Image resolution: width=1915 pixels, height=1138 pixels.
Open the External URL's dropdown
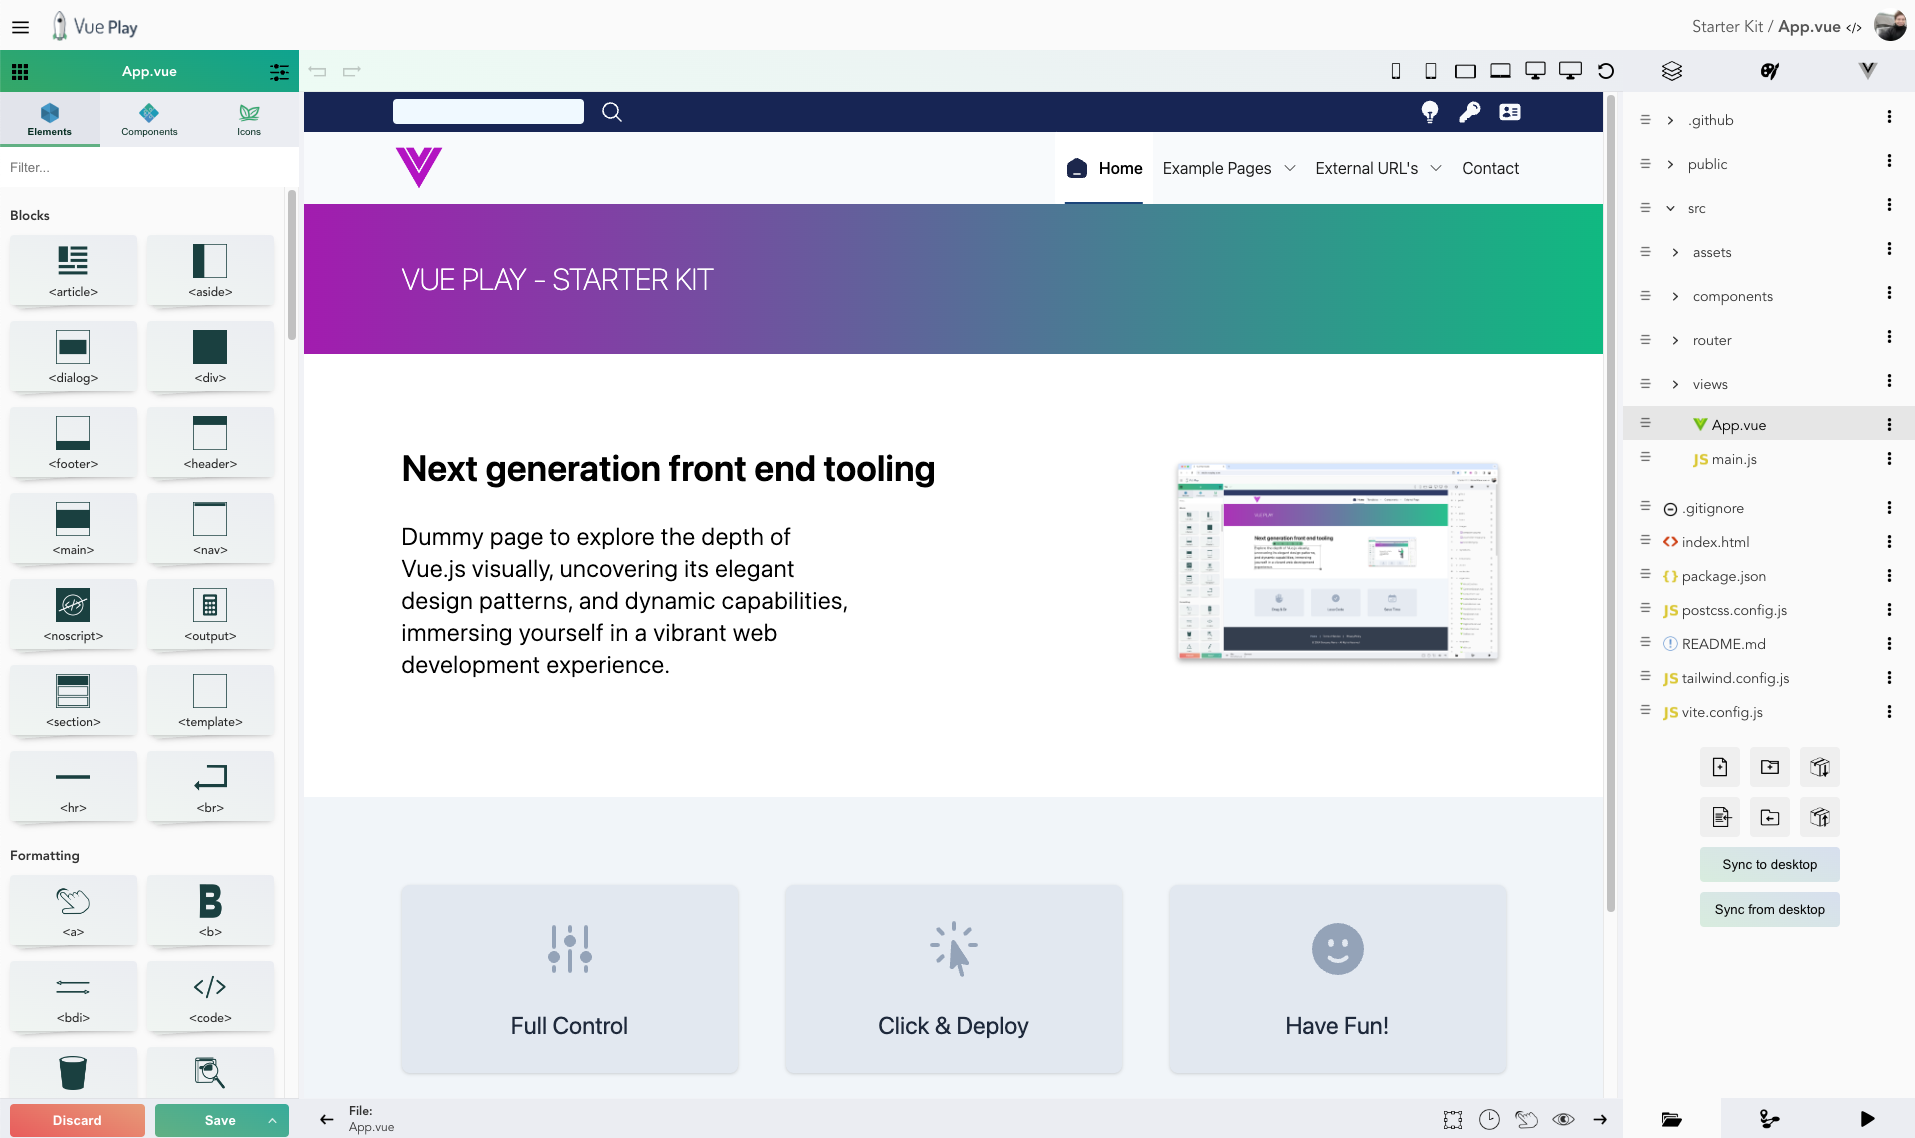pyautogui.click(x=1378, y=168)
